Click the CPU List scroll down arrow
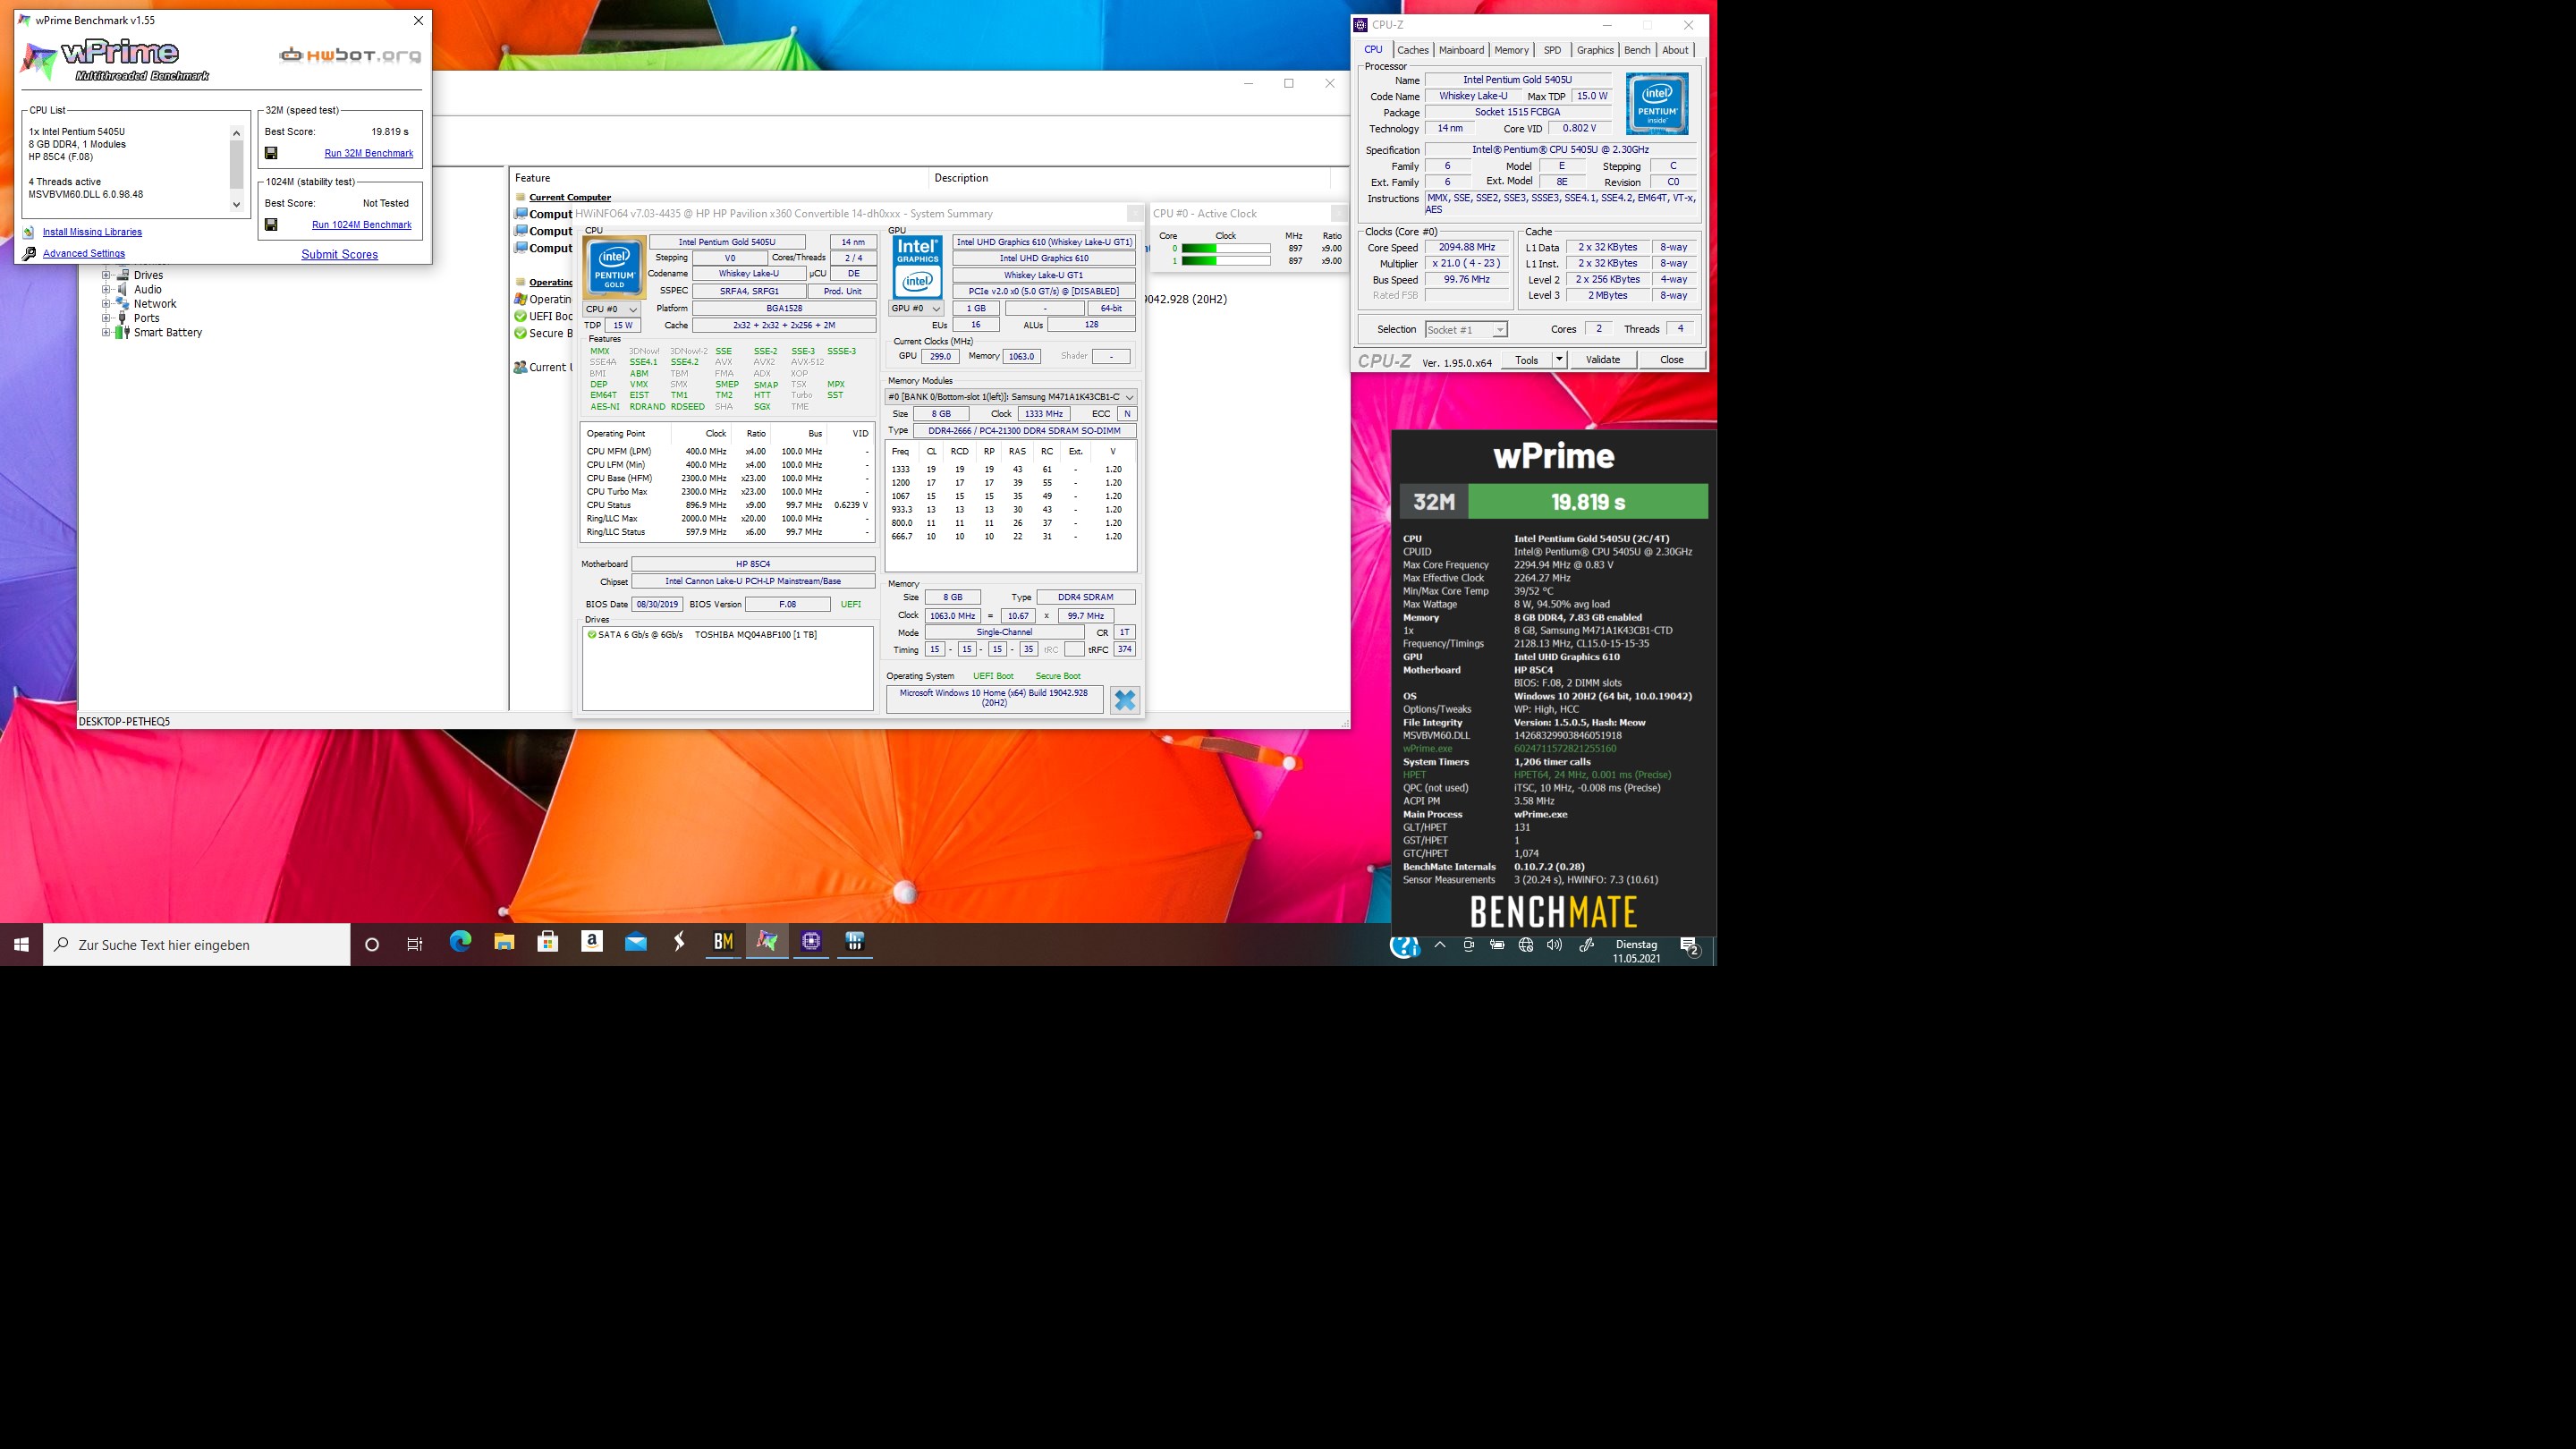The width and height of the screenshot is (2576, 1449). click(x=237, y=204)
